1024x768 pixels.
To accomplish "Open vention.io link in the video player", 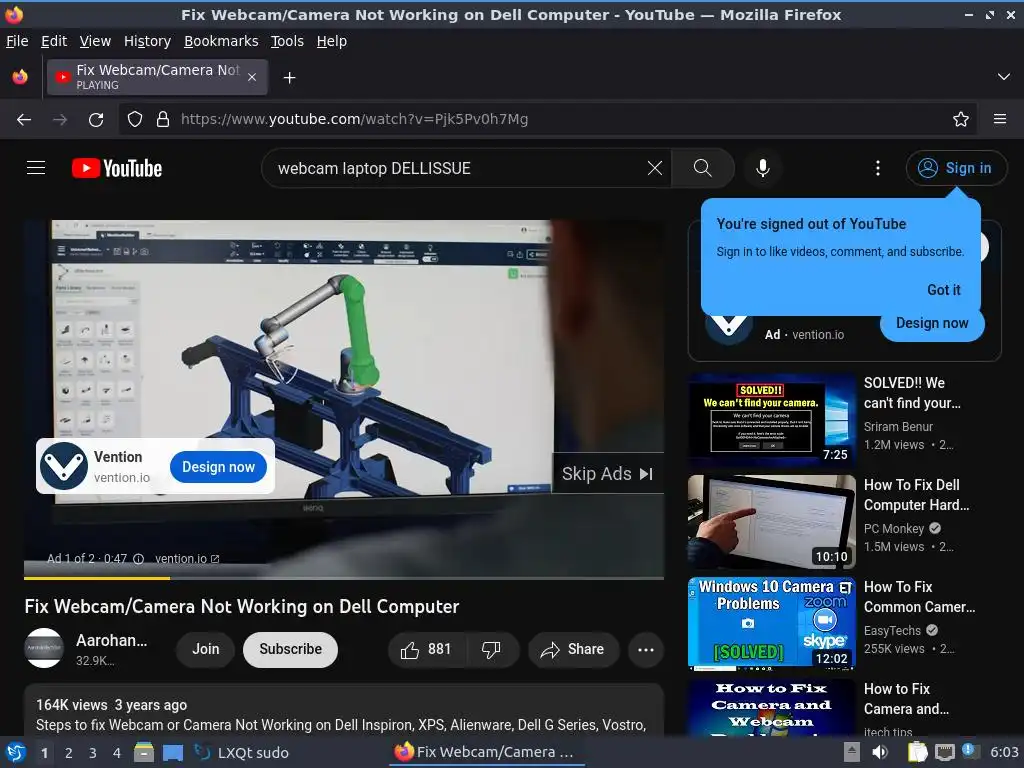I will [x=187, y=559].
